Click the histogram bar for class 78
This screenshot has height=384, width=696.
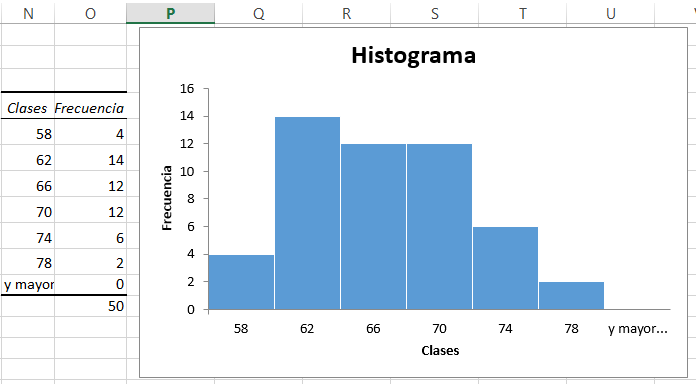click(x=571, y=296)
